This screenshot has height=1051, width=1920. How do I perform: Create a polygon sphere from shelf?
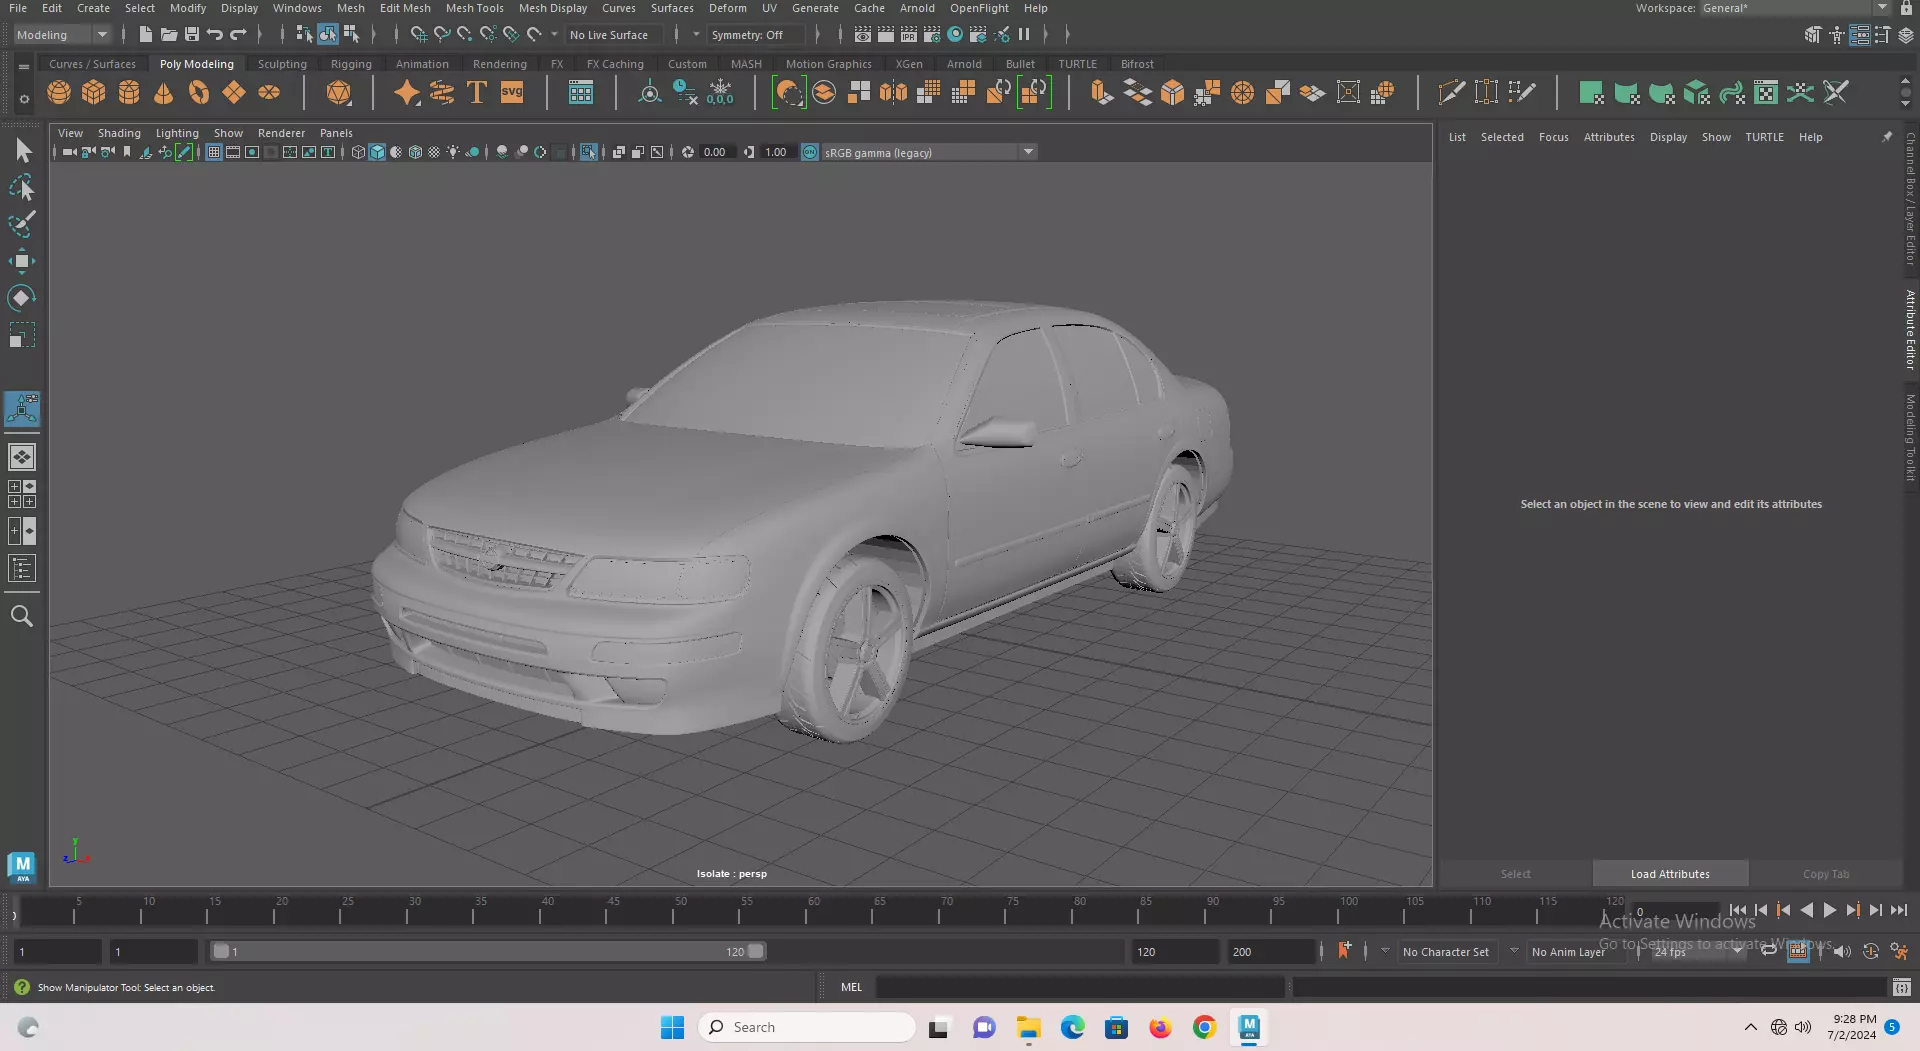pyautogui.click(x=59, y=93)
